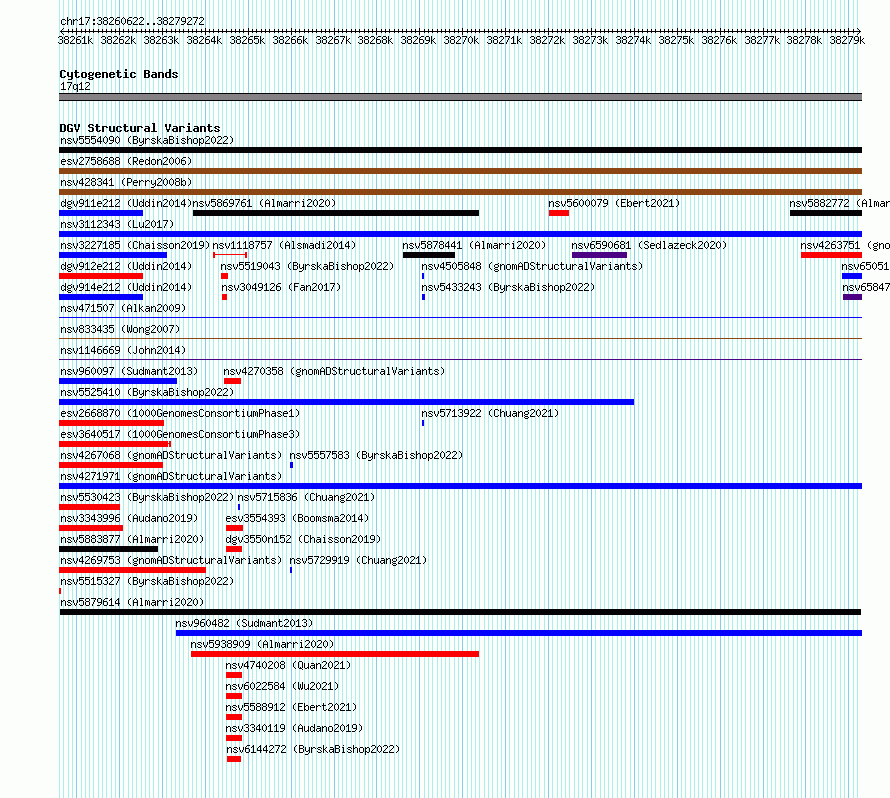Select esv3554393 (Boomsma2014) label
890x798 pixels.
click(x=297, y=518)
